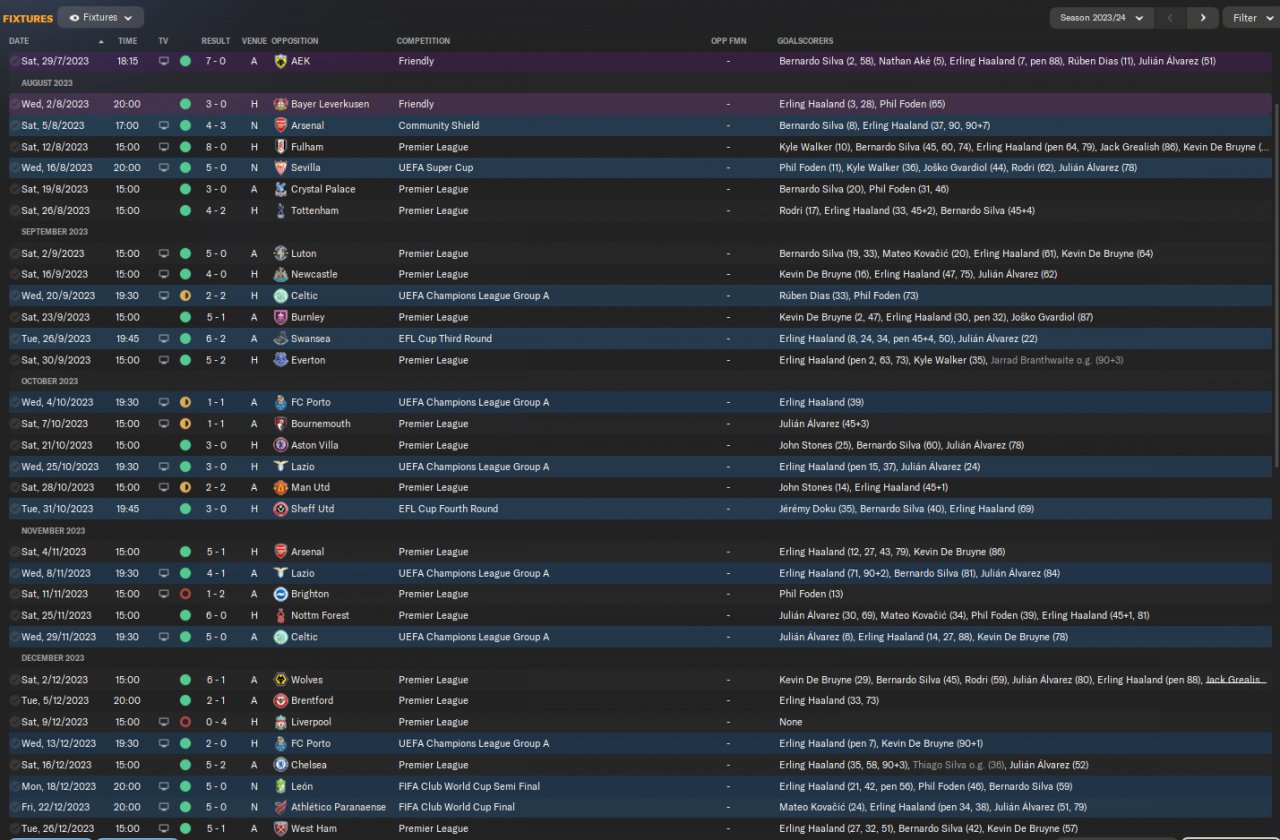Click the Tottenham club badge
The height and width of the screenshot is (840, 1280).
(280, 211)
